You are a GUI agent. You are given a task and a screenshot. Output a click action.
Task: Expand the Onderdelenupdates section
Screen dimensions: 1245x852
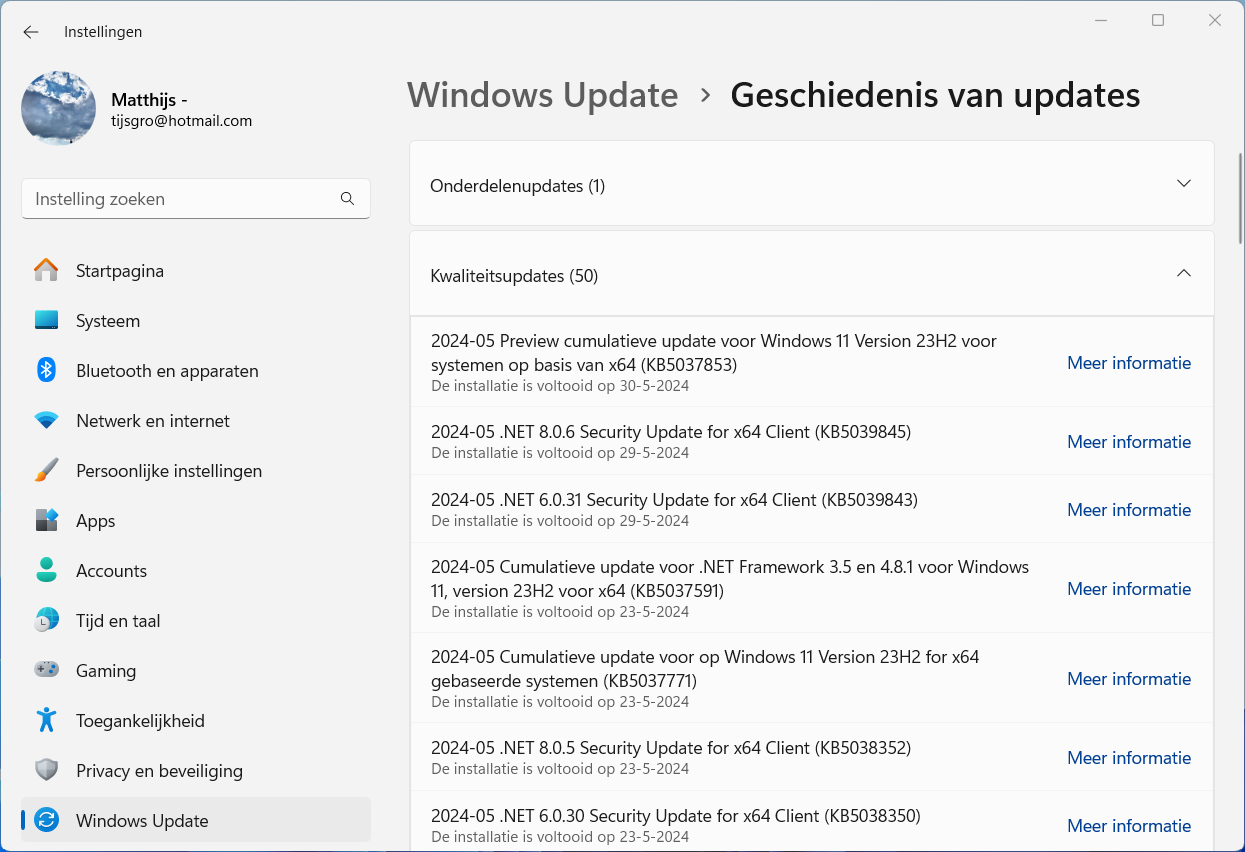click(1183, 184)
